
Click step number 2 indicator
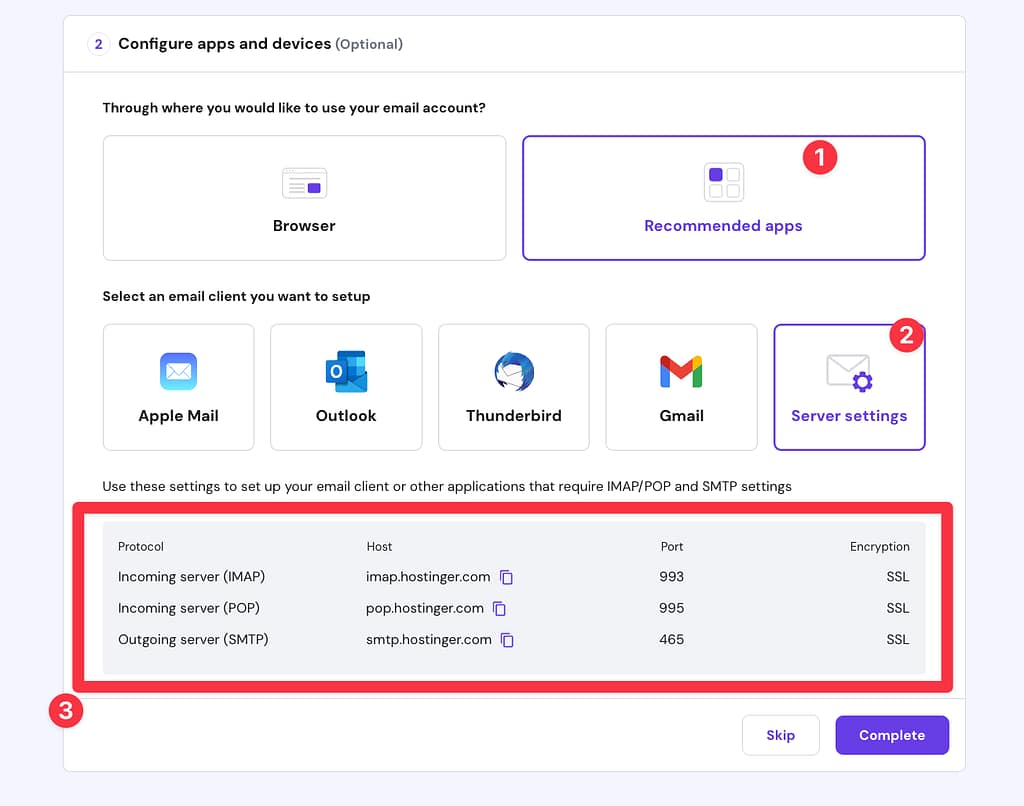pyautogui.click(x=97, y=44)
